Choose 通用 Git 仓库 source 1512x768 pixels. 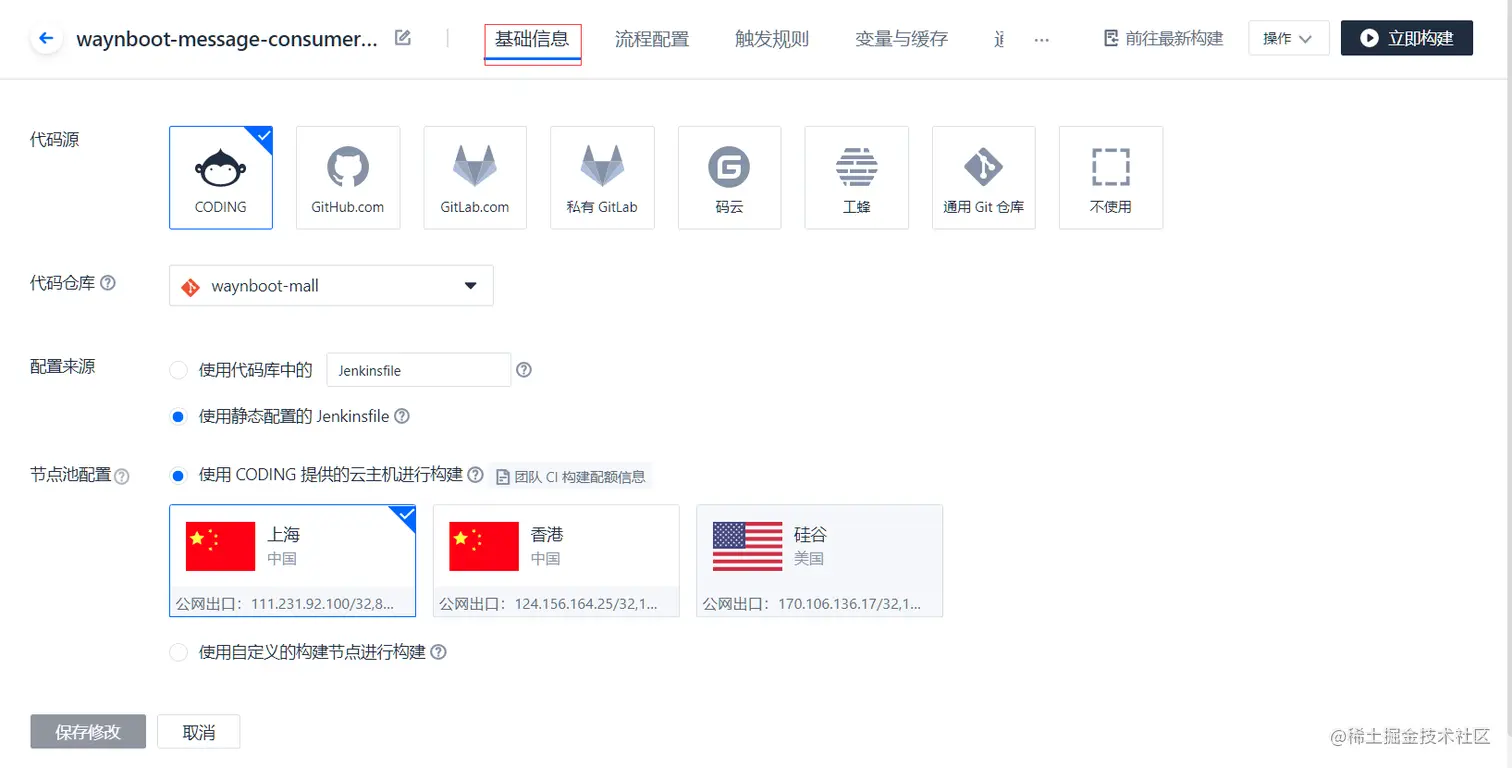coord(984,178)
